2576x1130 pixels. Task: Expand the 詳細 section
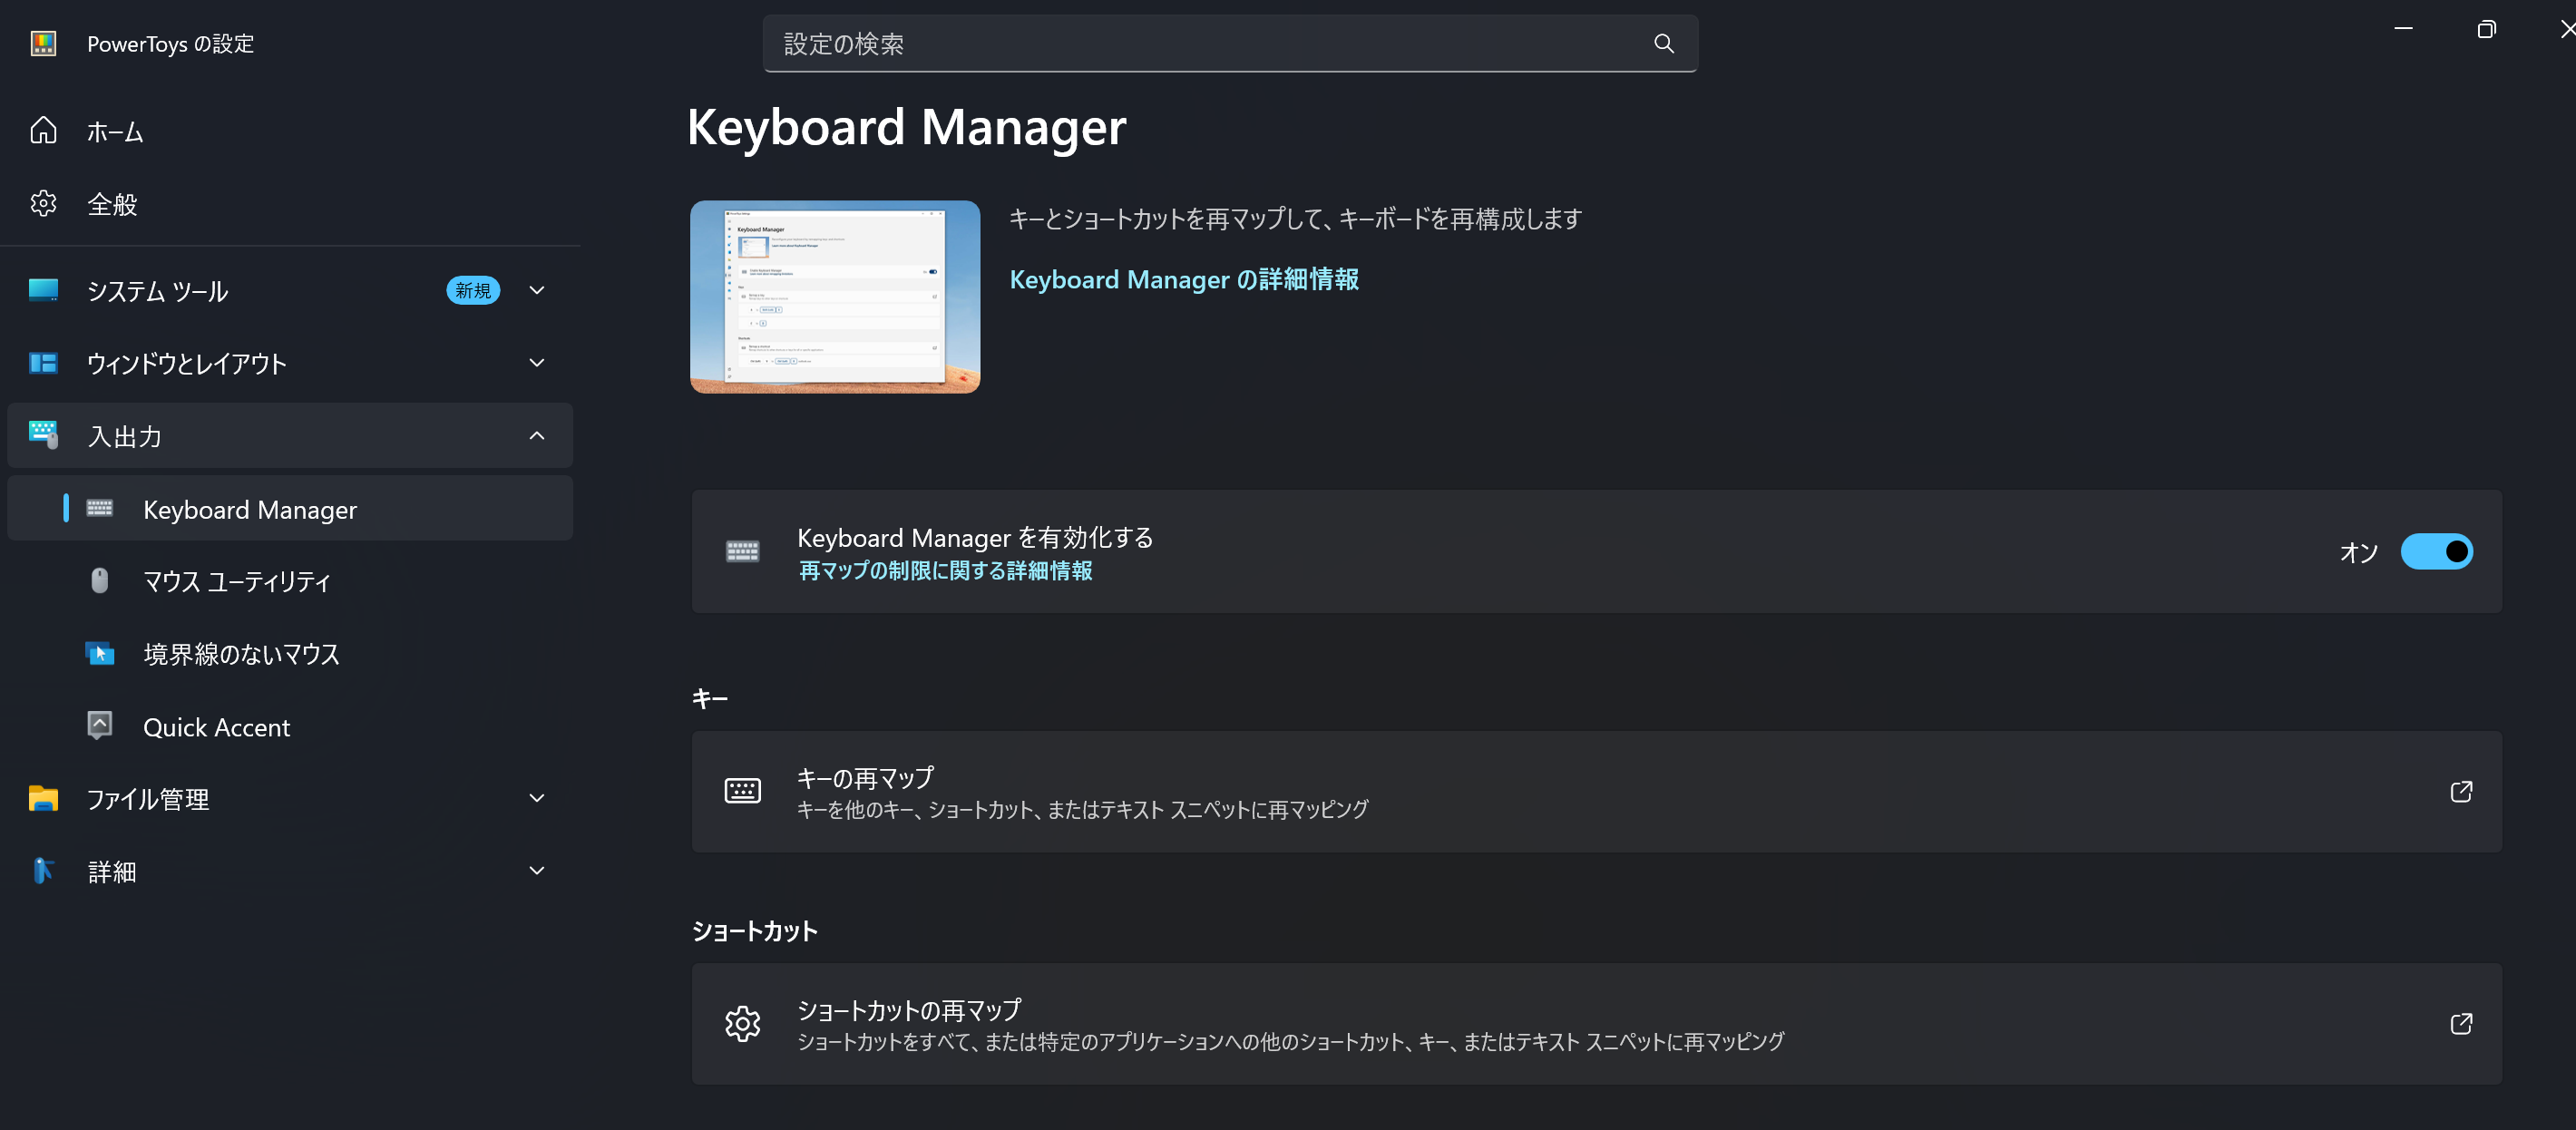pyautogui.click(x=537, y=871)
